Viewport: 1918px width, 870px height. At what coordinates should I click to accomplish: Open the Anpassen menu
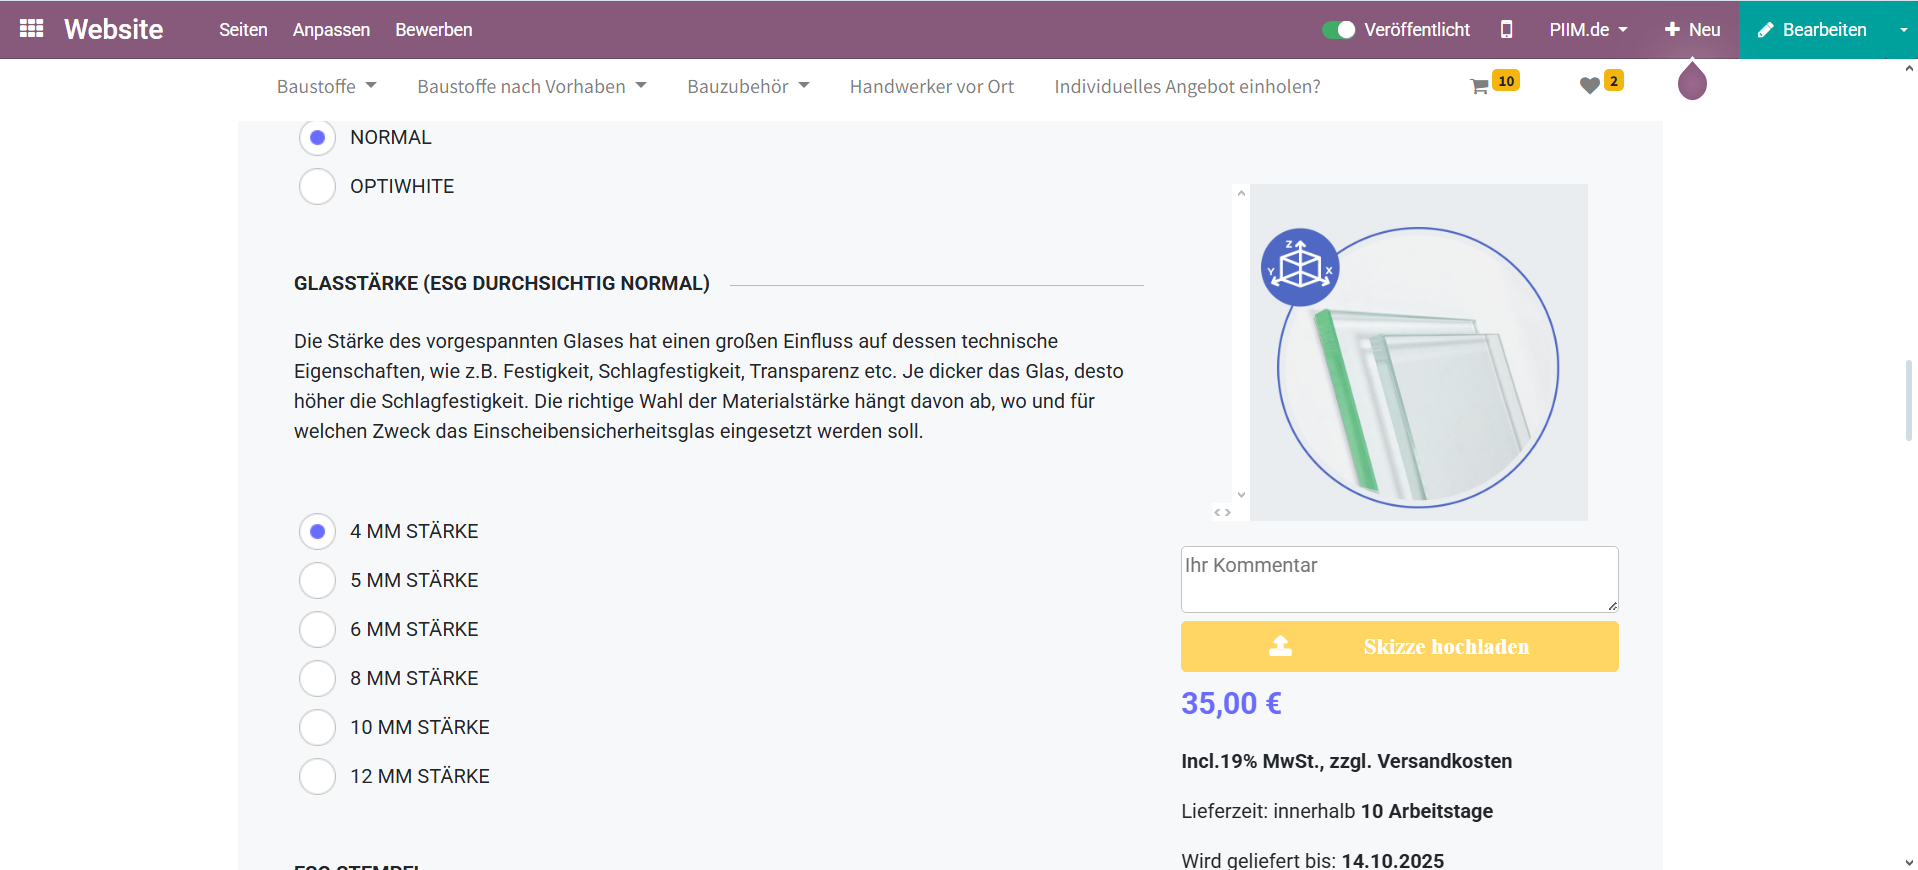(x=331, y=30)
